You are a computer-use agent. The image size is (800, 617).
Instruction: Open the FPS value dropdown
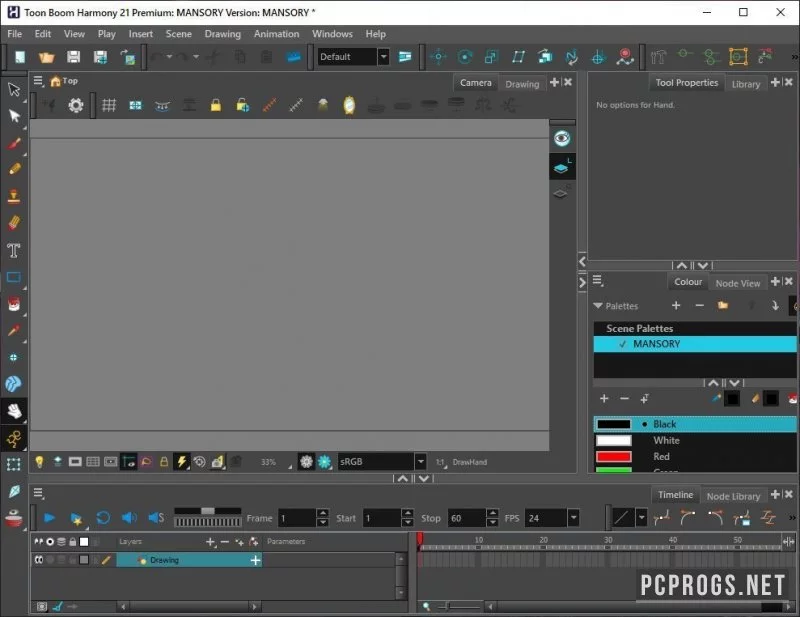point(573,518)
